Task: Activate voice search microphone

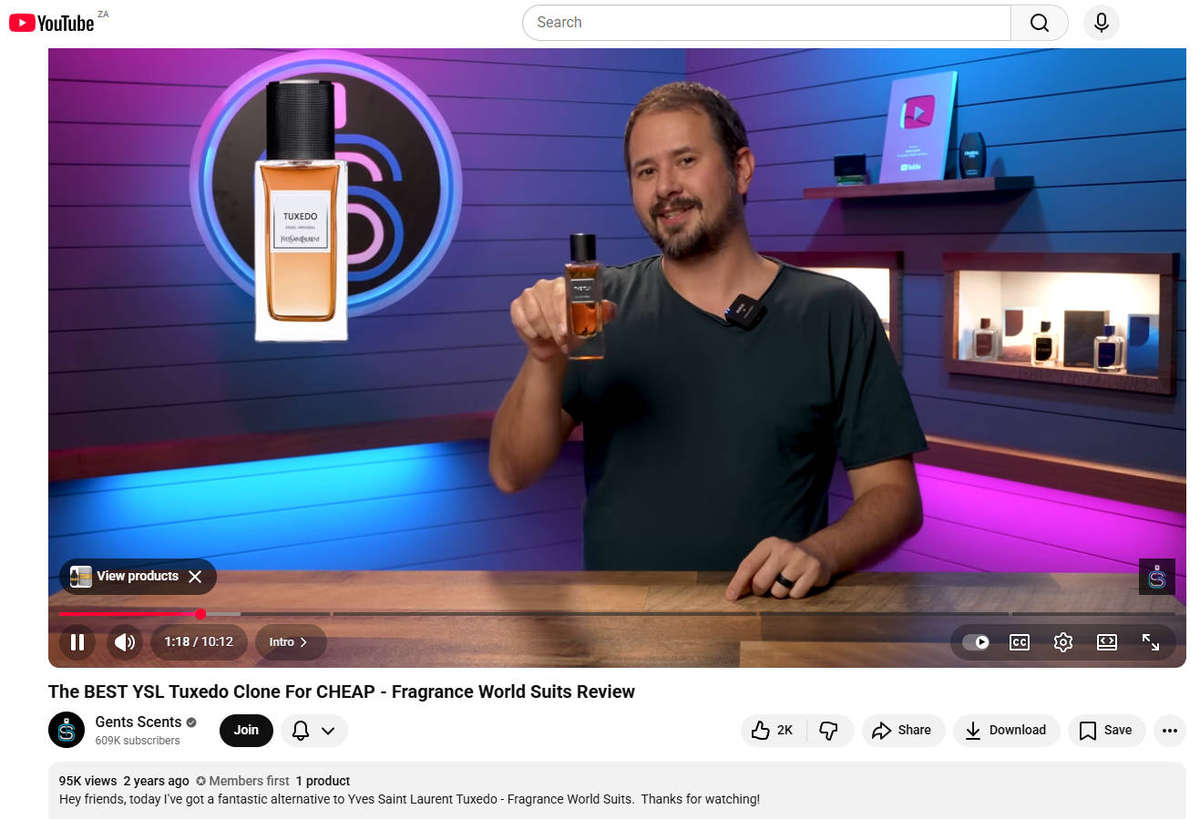Action: 1101,23
